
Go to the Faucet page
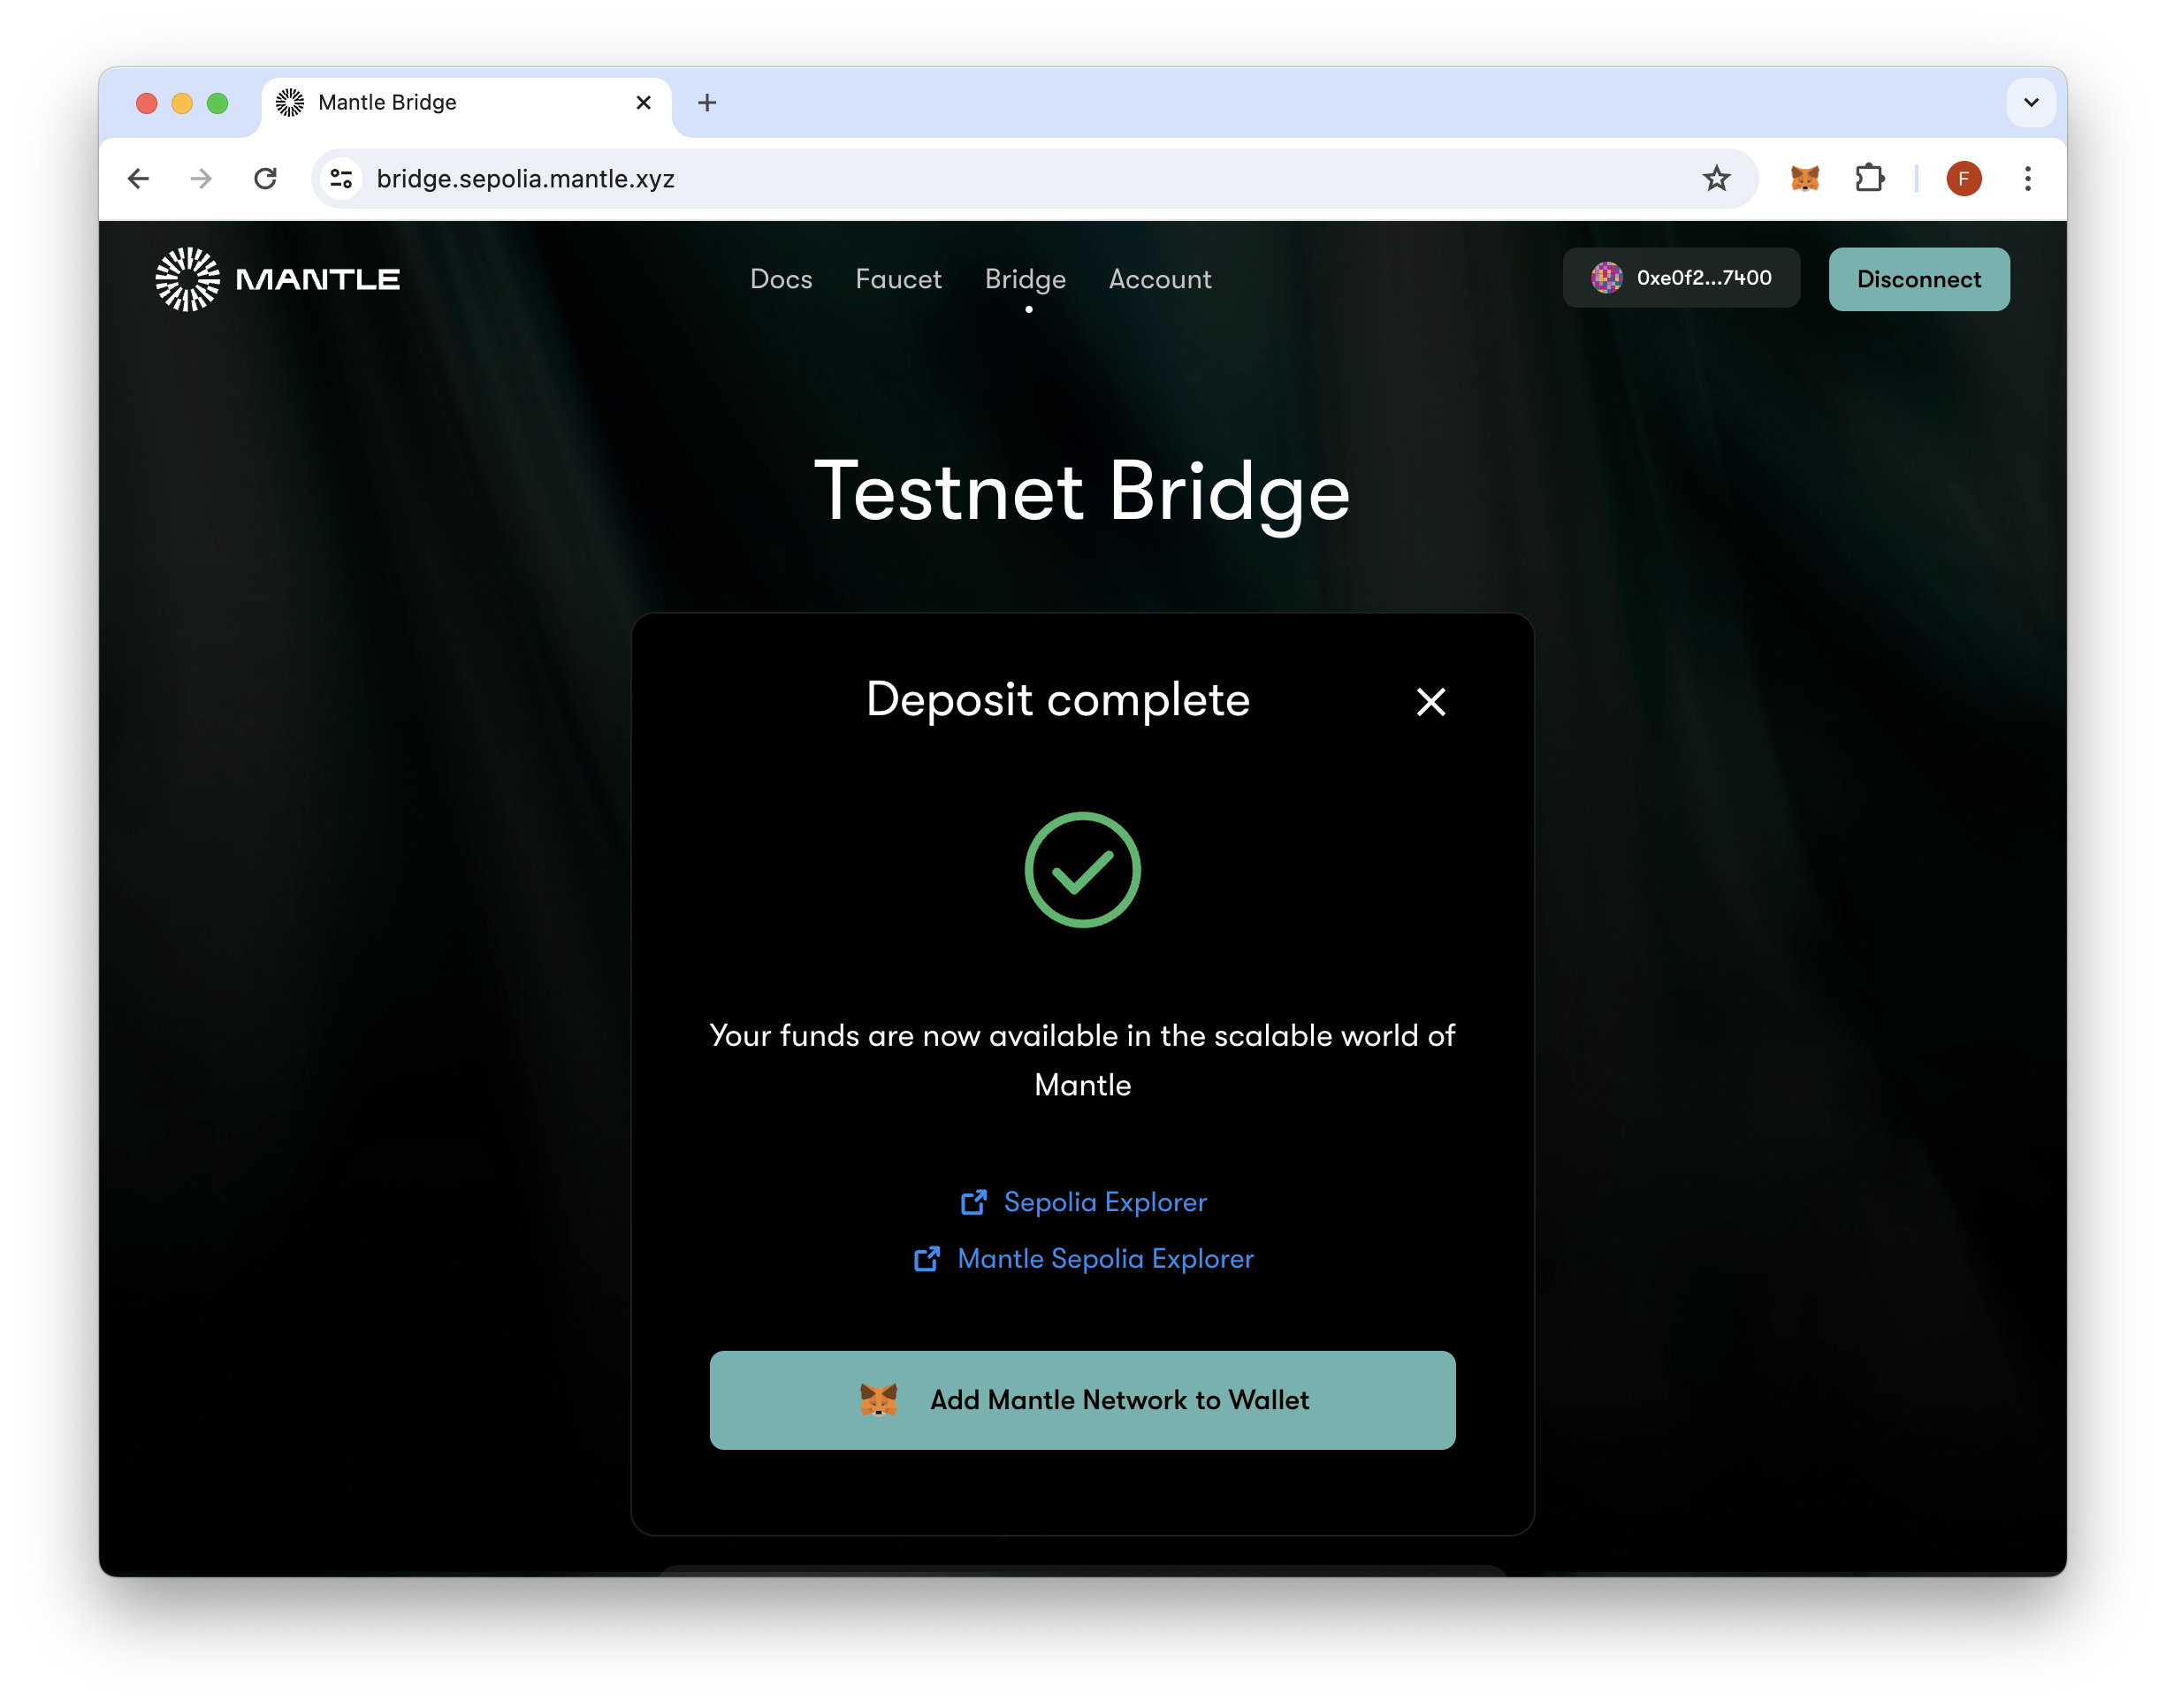coord(898,279)
